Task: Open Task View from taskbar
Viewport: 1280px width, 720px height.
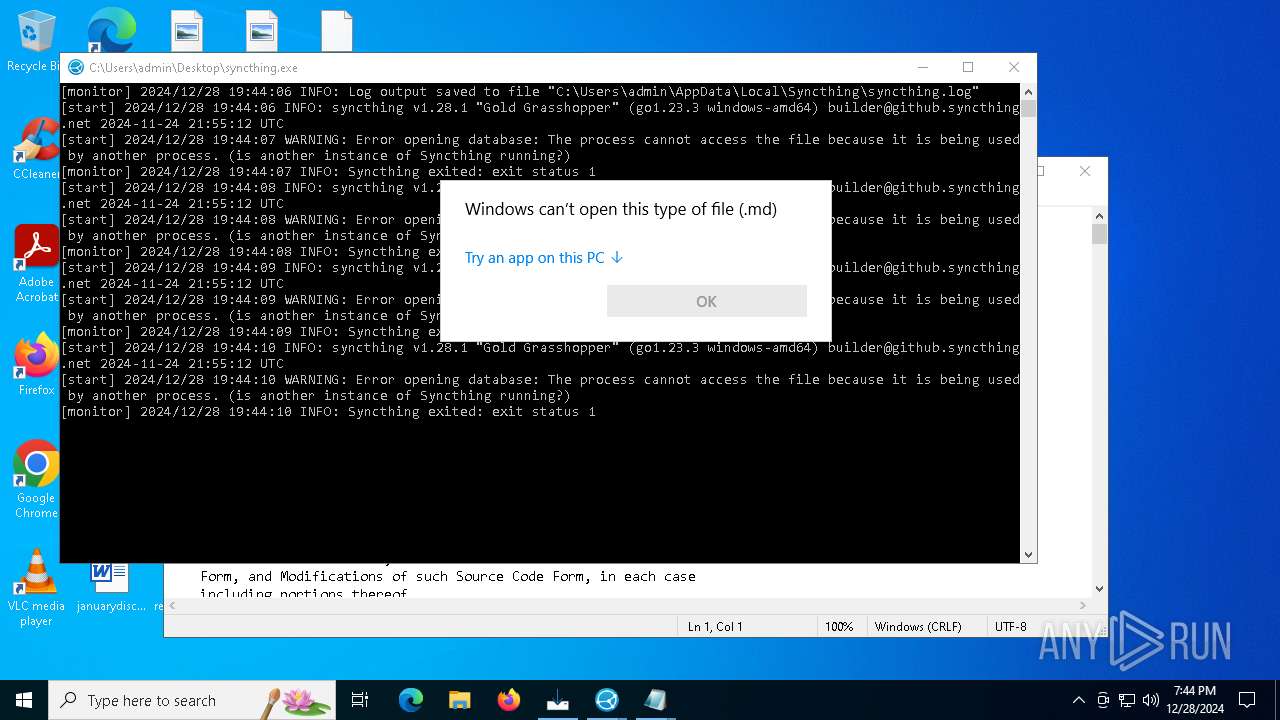Action: coord(360,700)
